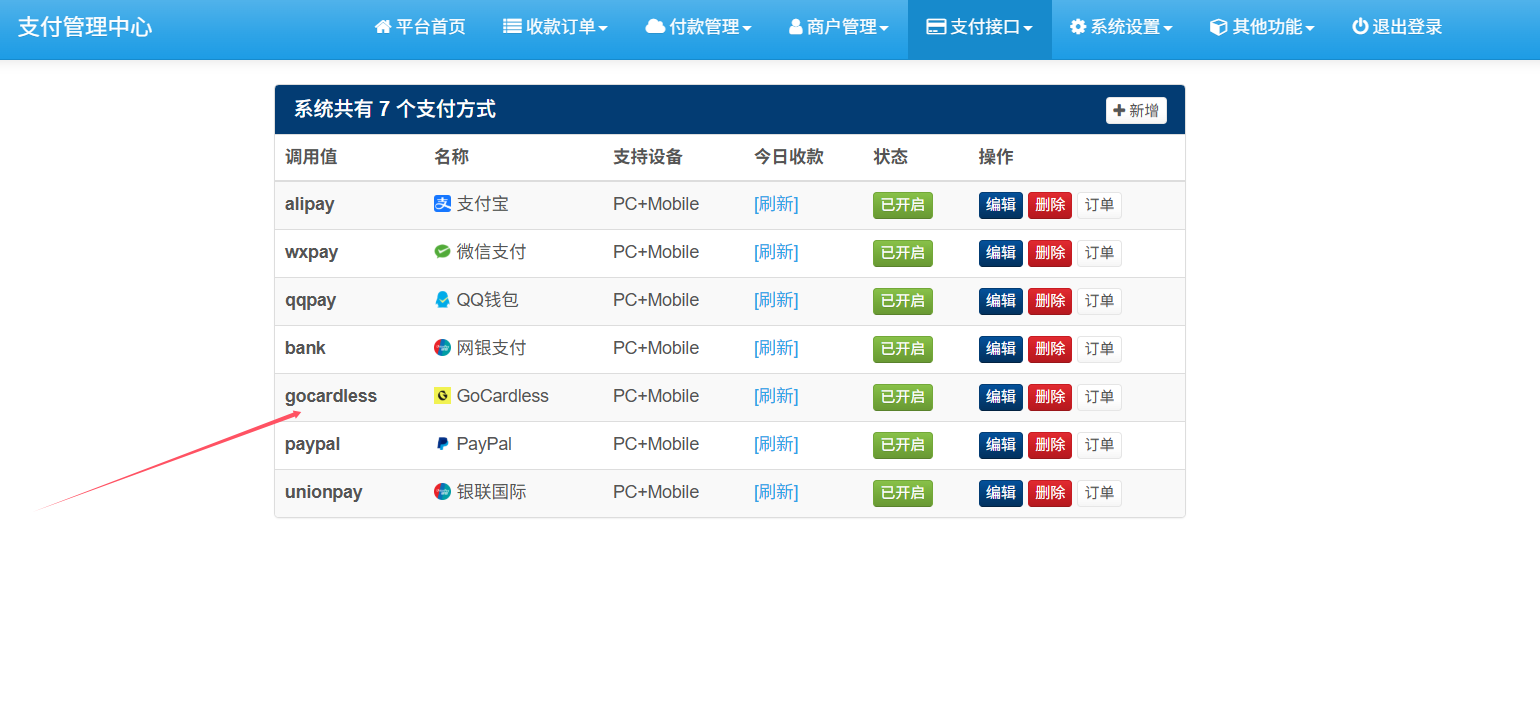Delete the unionpay payment method
1540x725 pixels.
point(1049,493)
